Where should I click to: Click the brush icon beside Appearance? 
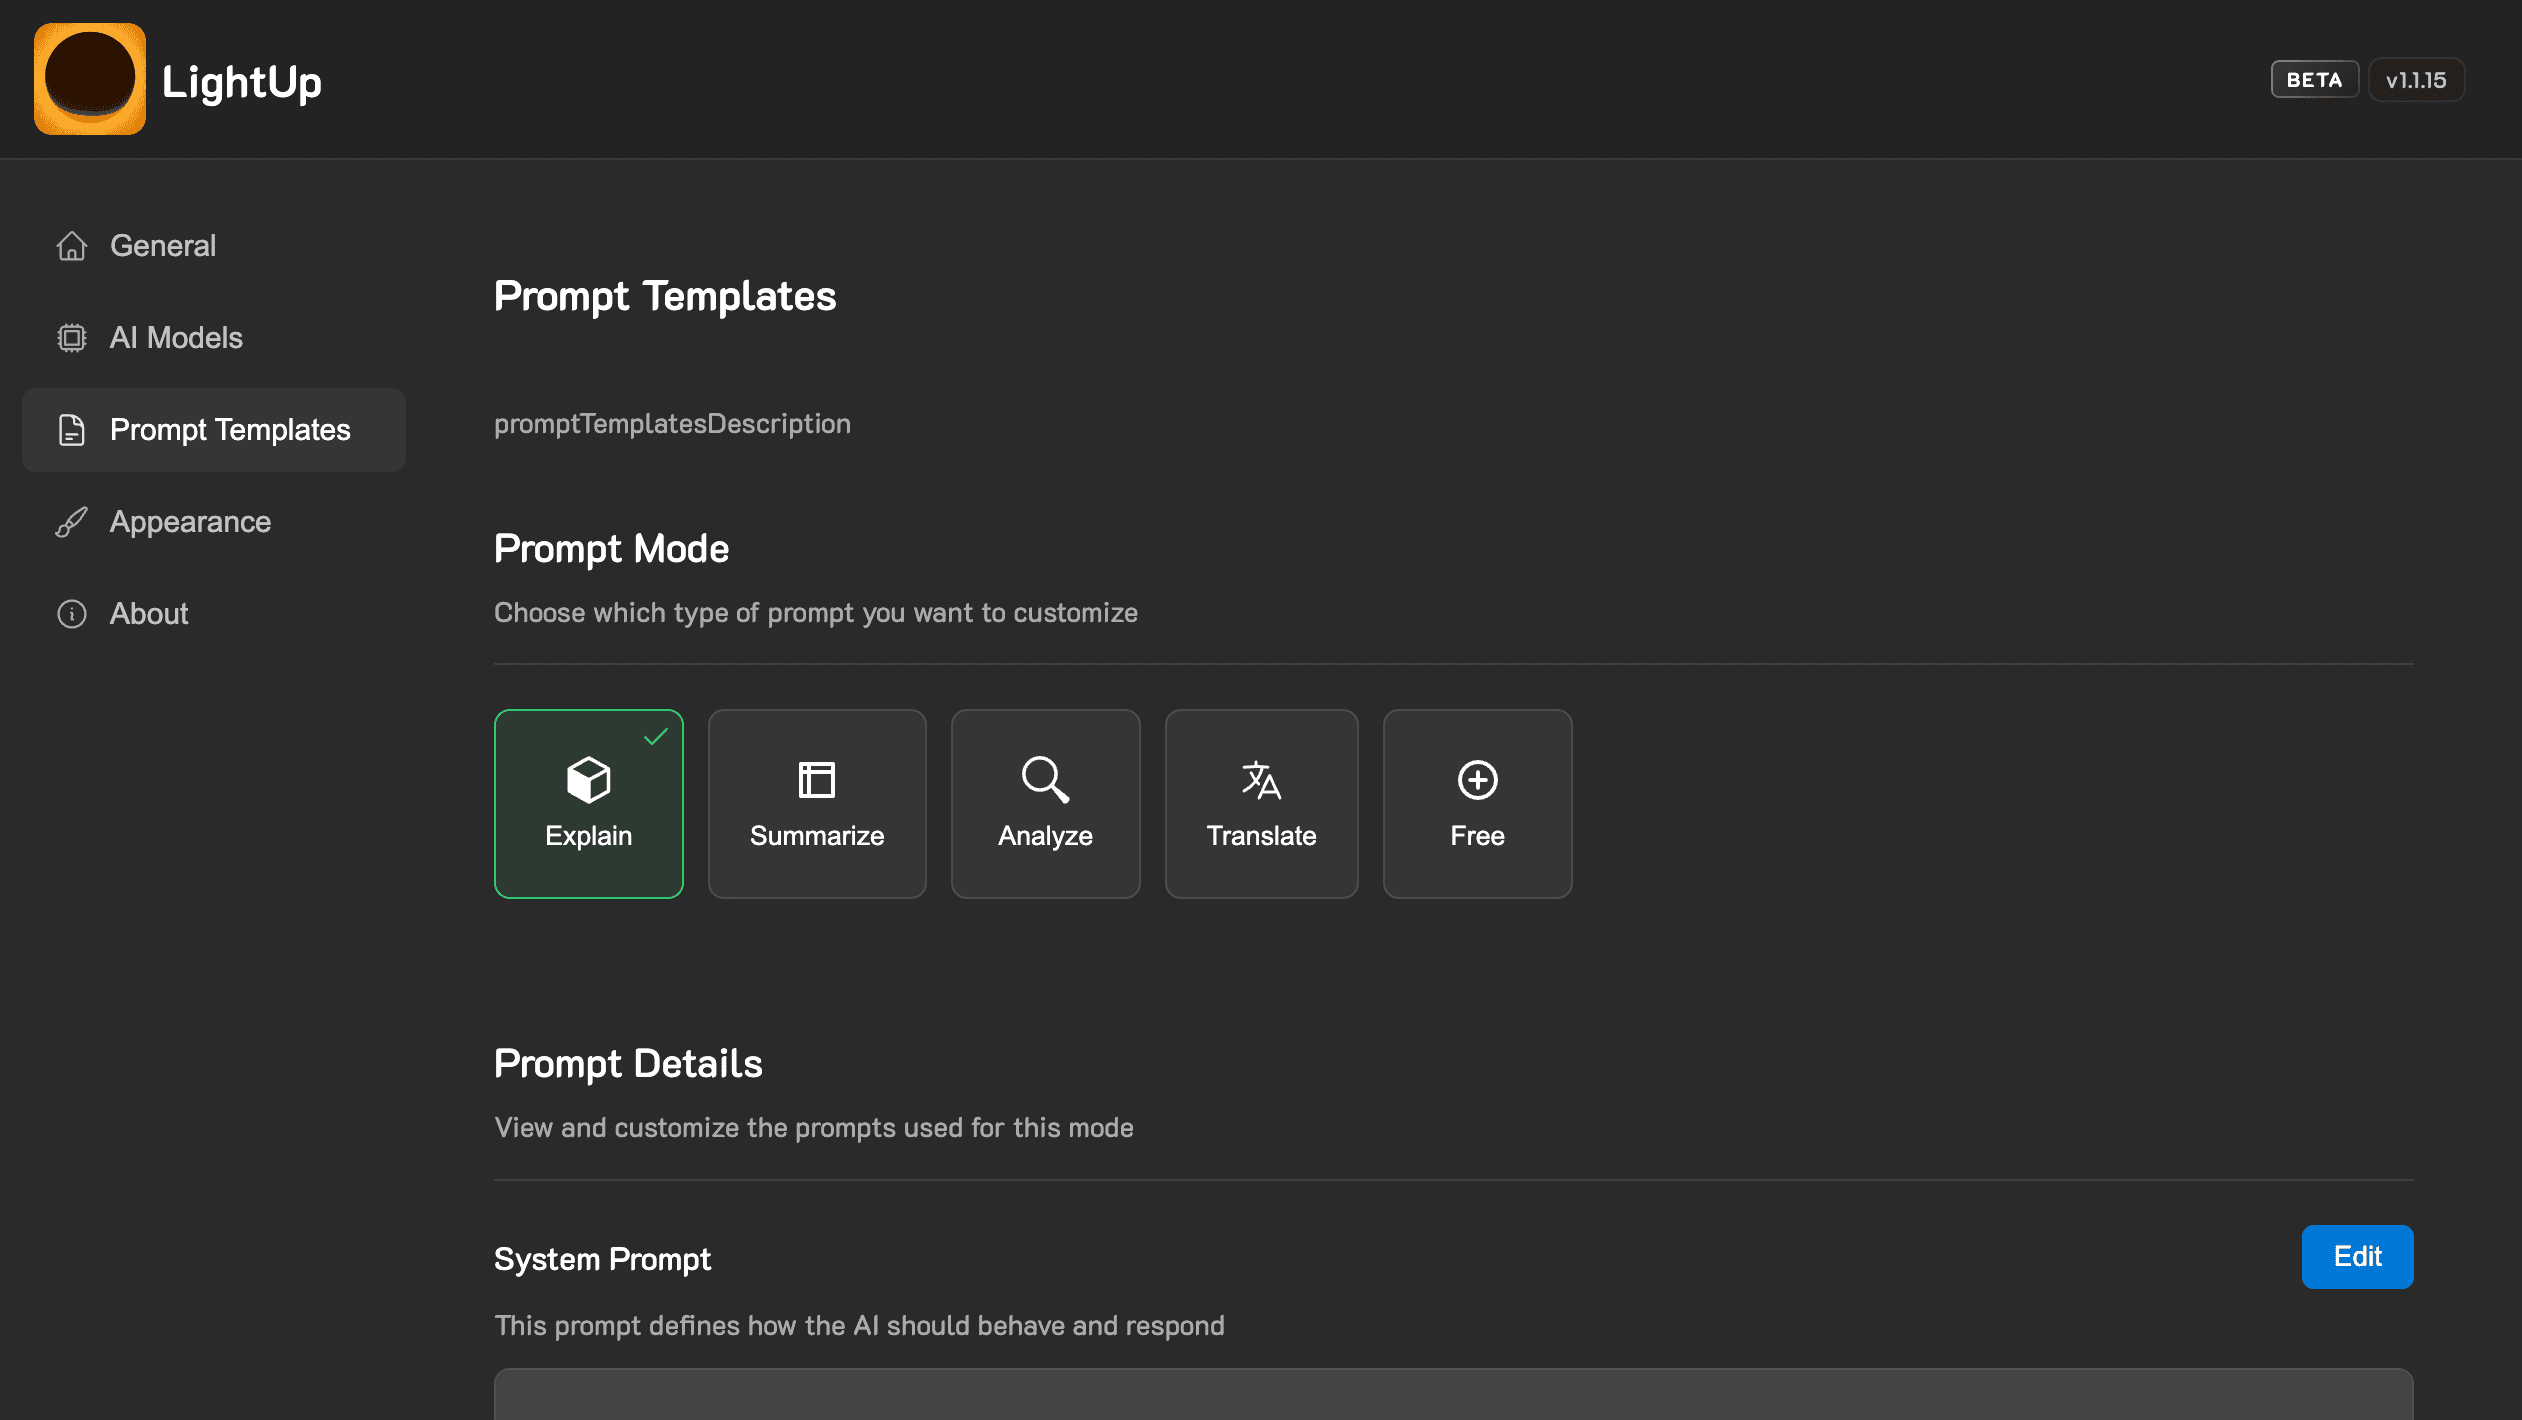pos(71,521)
